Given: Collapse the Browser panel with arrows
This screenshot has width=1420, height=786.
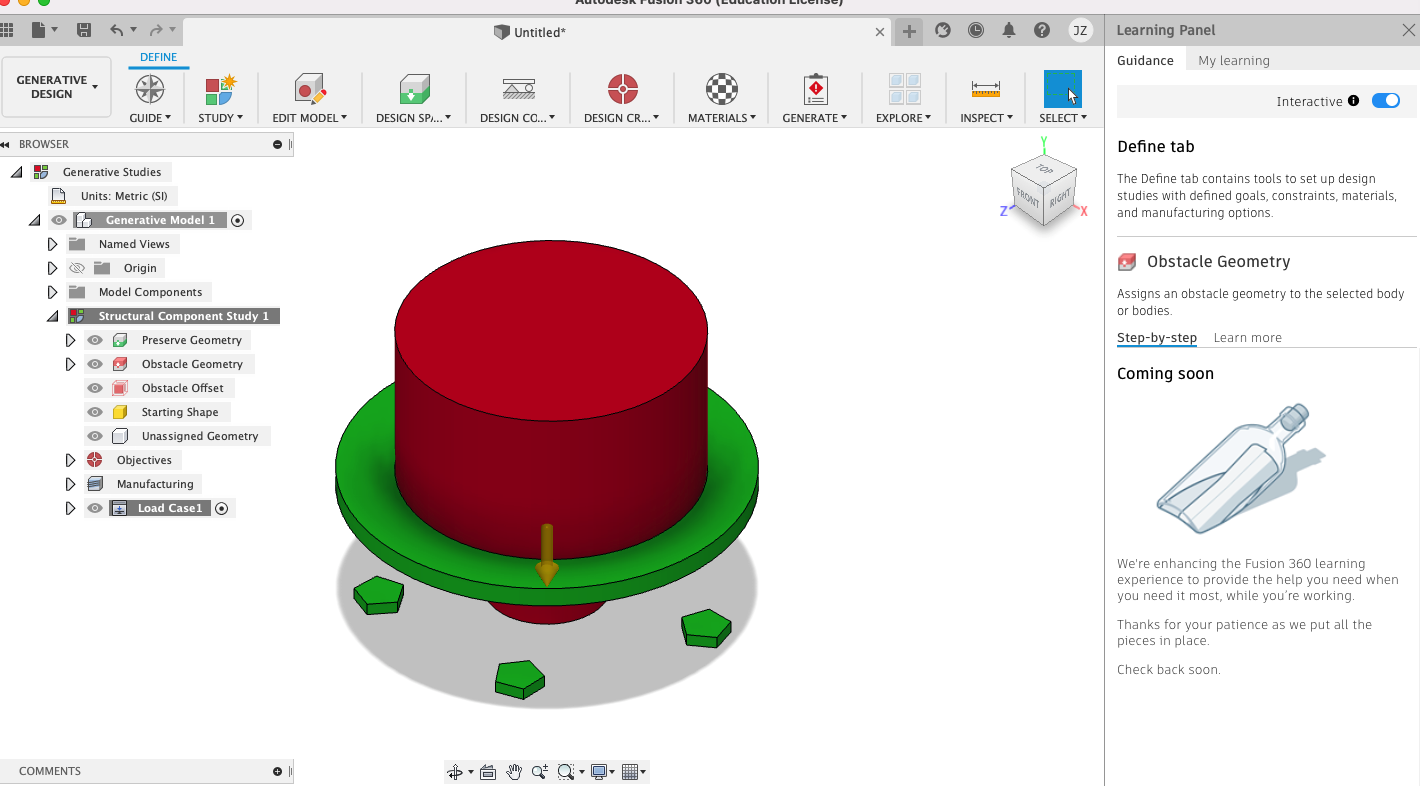Looking at the screenshot, I should coord(7,144).
